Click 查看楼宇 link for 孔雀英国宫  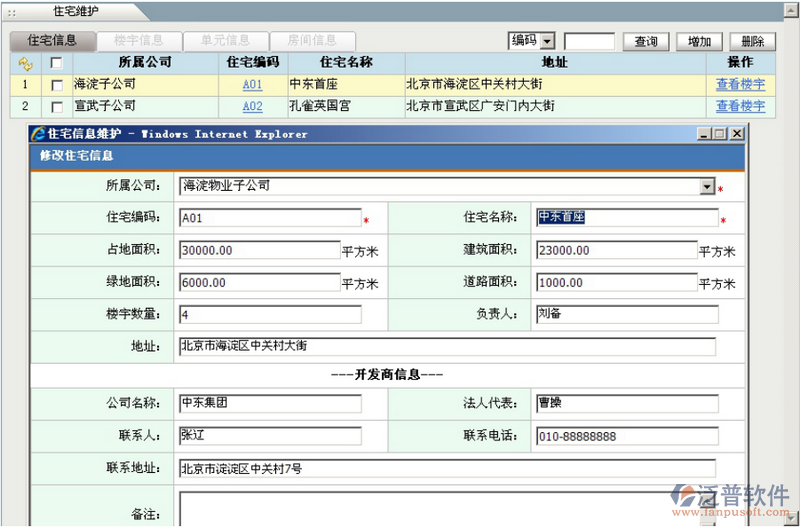pos(740,106)
